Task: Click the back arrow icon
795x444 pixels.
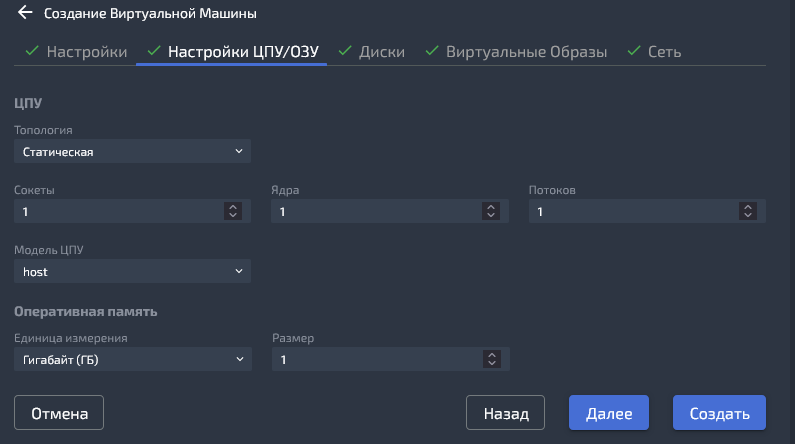Action: coord(25,14)
